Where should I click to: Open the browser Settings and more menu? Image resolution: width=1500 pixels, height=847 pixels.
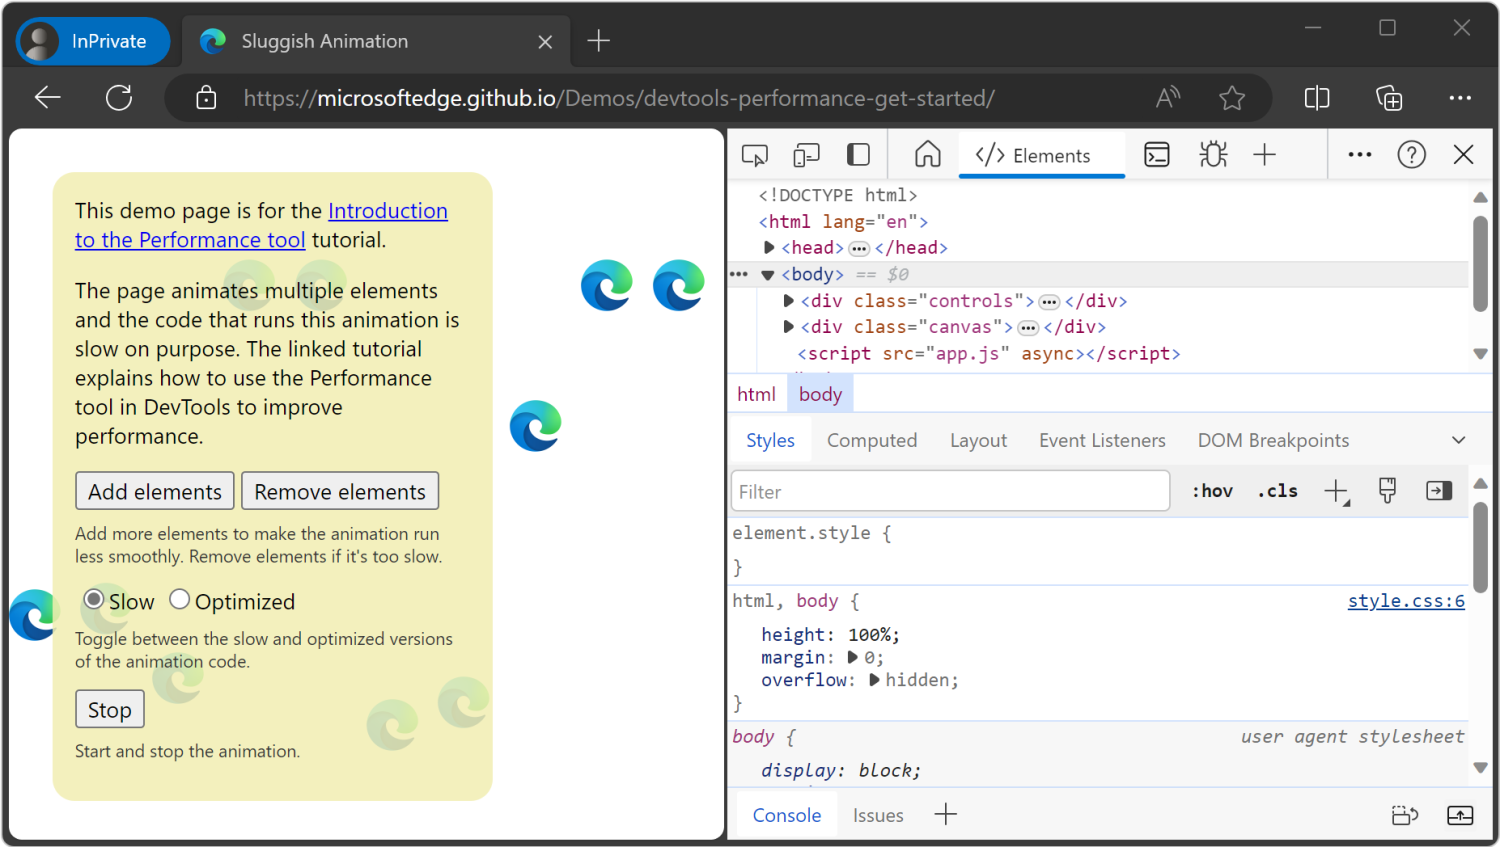1460,97
